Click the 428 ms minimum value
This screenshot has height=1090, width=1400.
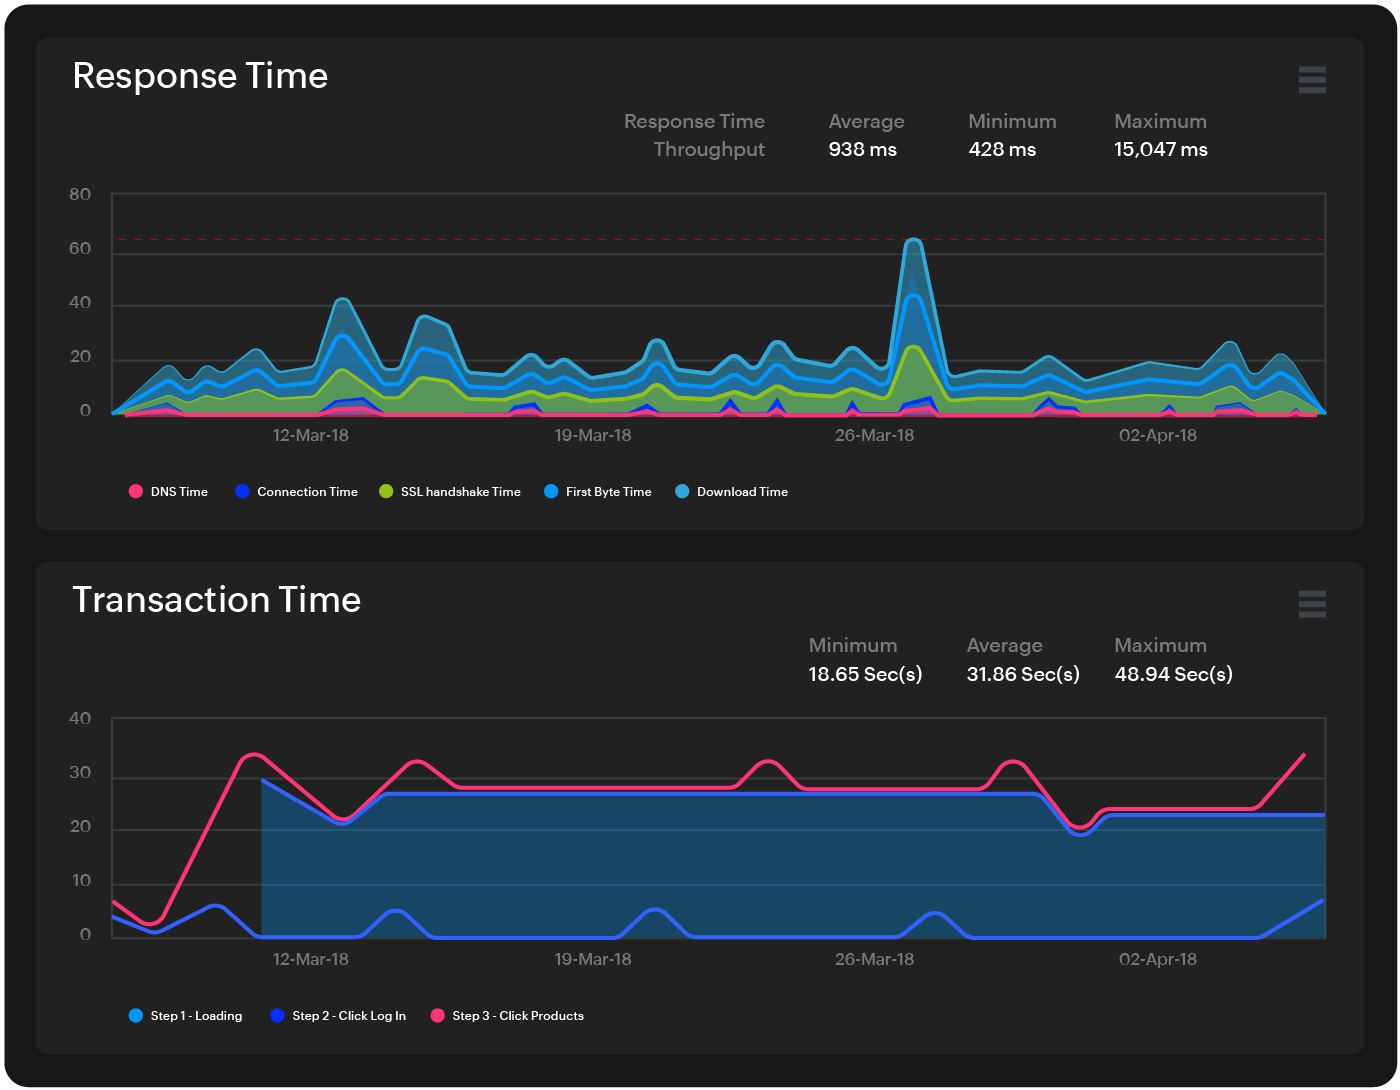[1002, 149]
